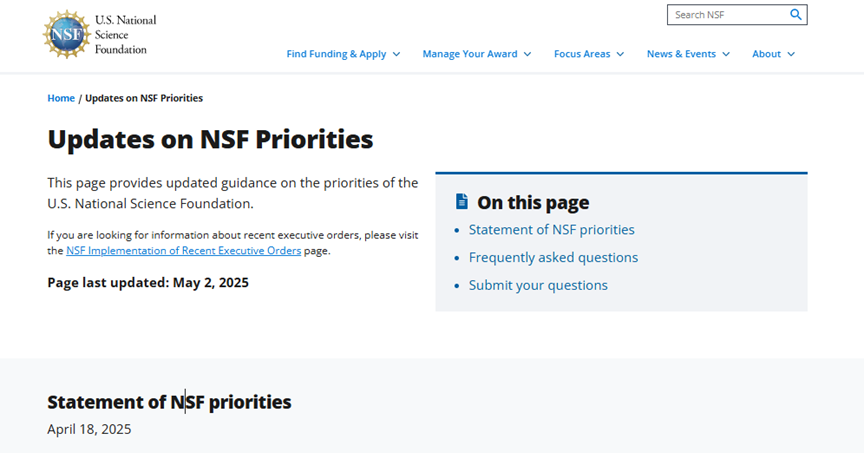Screen dimensions: 864x453
Task: Expand the Focus Areas chevron
Action: [621, 54]
